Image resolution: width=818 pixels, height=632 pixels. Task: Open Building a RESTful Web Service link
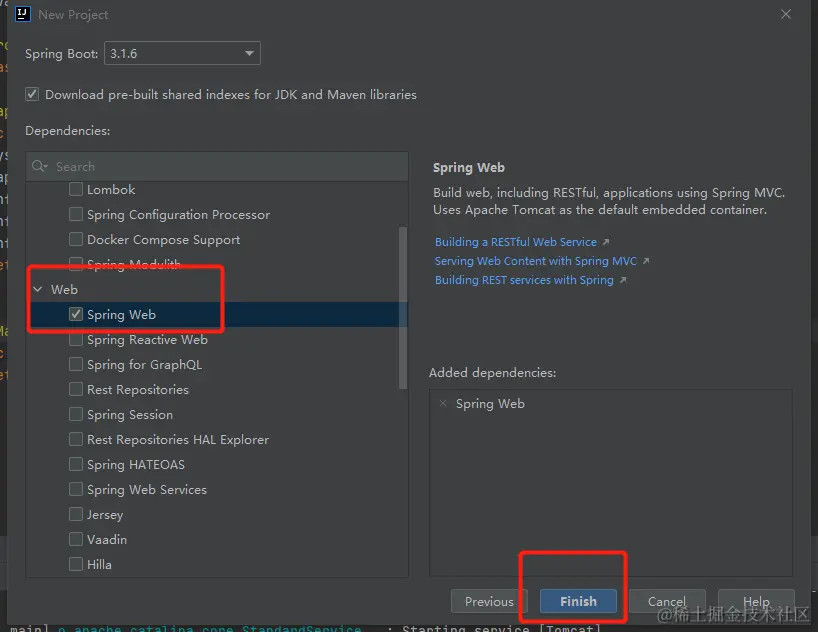pyautogui.click(x=515, y=242)
